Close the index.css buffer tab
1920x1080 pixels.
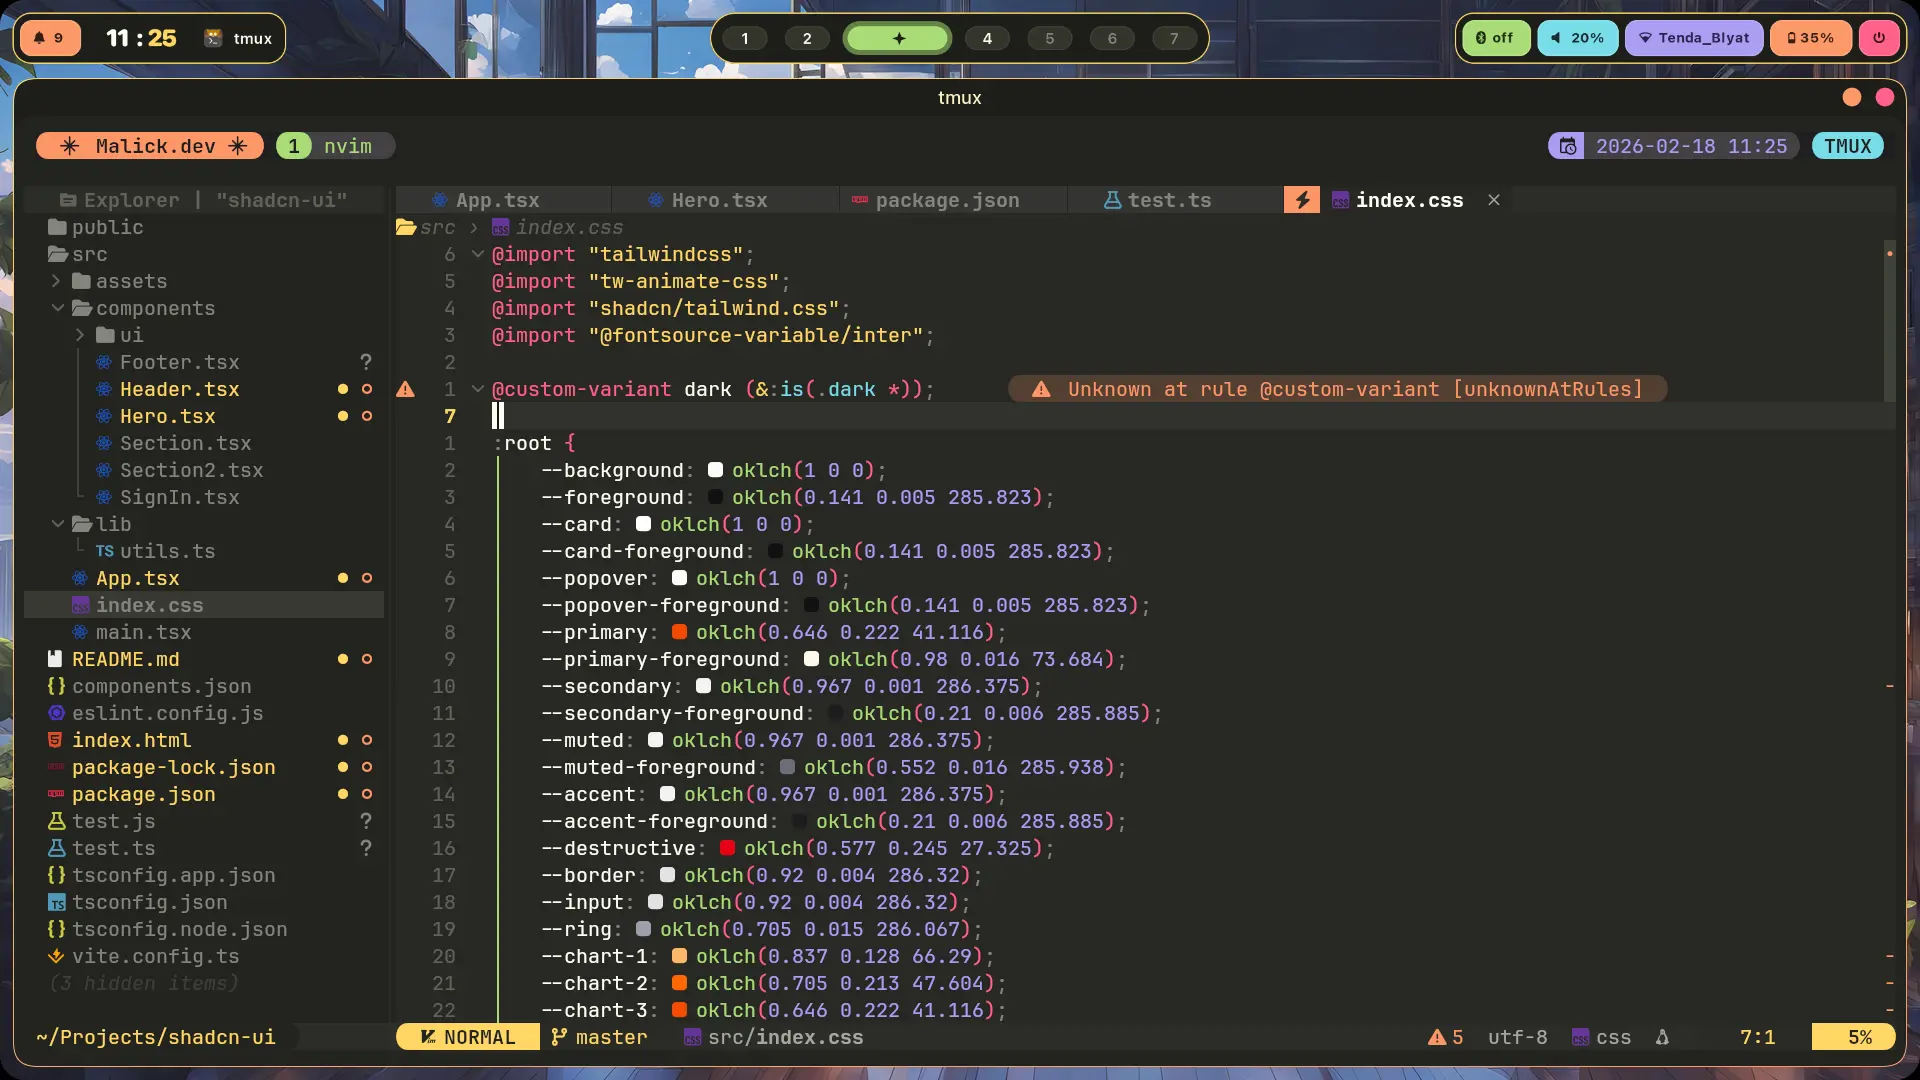click(1493, 200)
